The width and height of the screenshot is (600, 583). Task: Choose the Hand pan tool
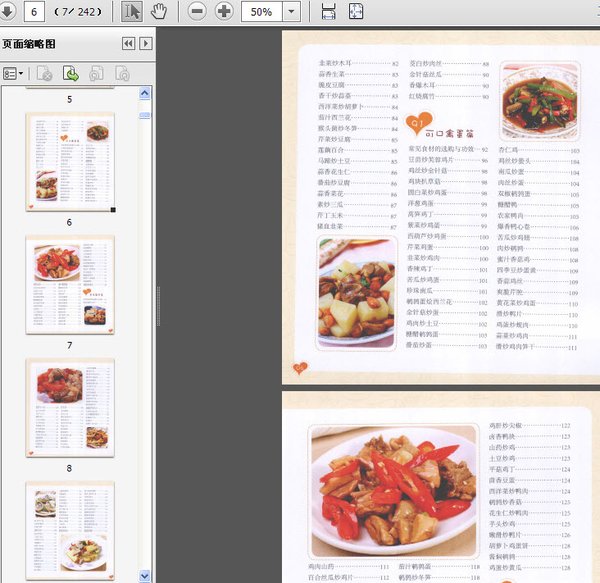[159, 12]
